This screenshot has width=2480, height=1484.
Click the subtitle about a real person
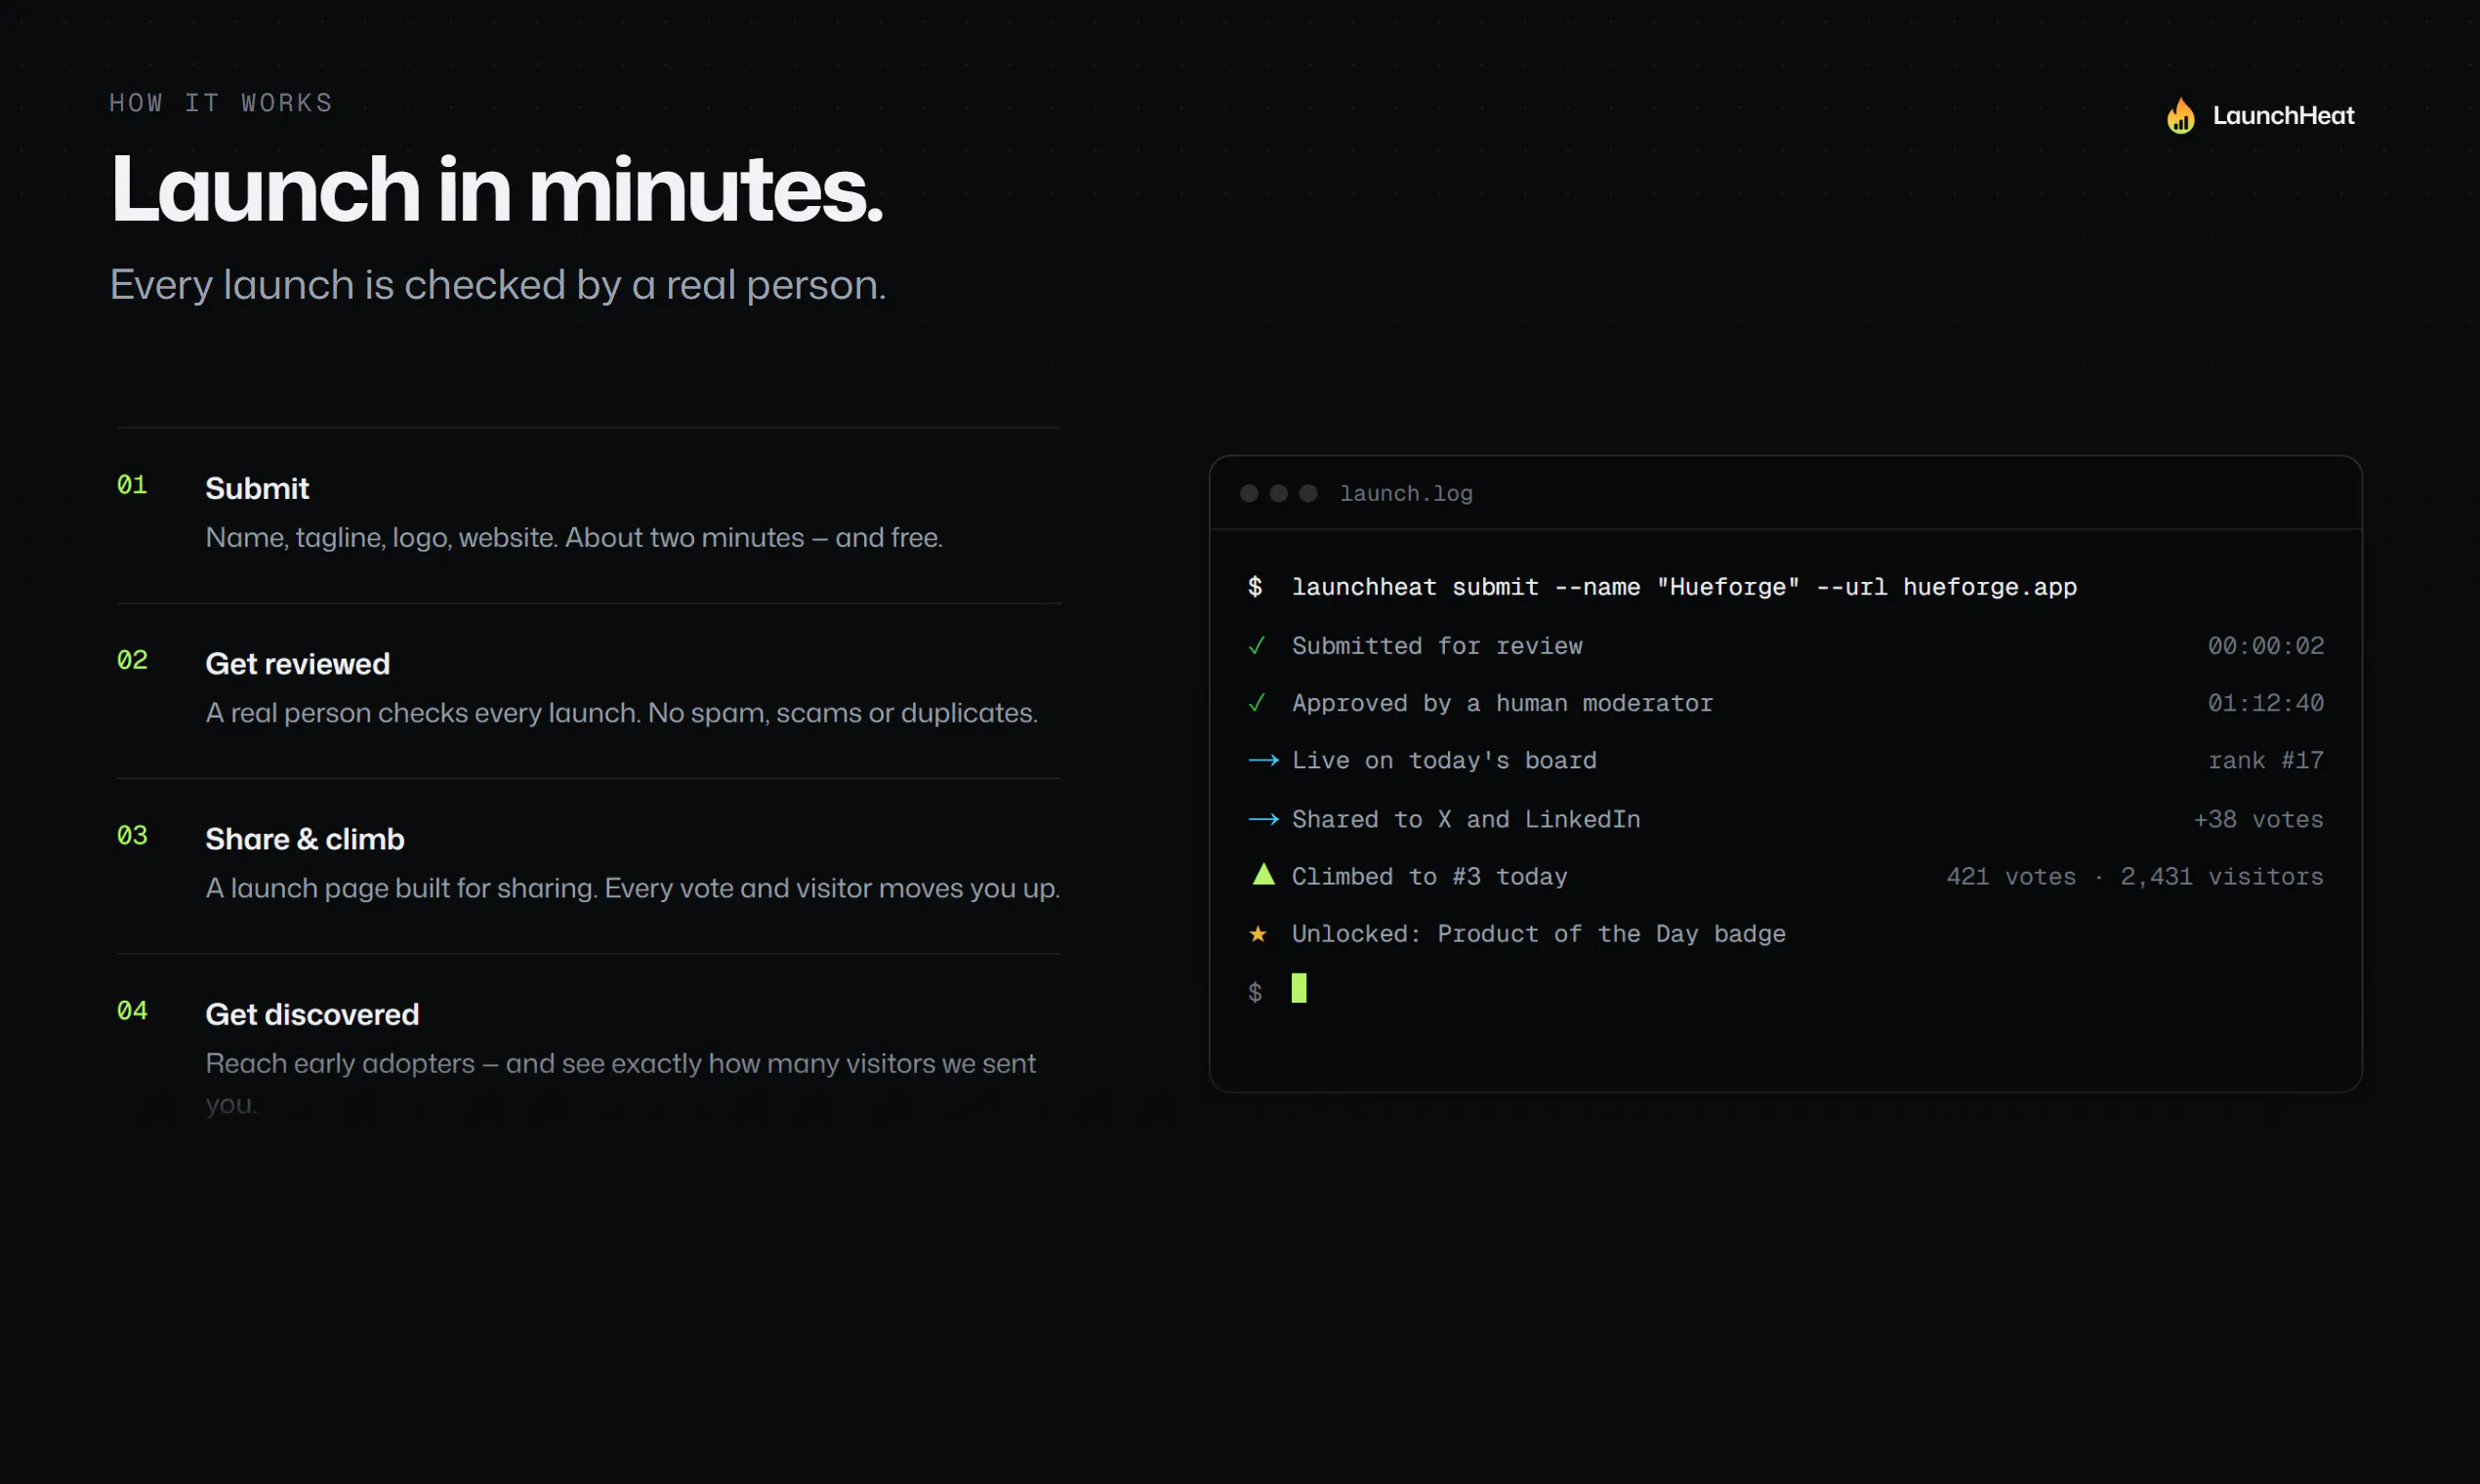(498, 286)
